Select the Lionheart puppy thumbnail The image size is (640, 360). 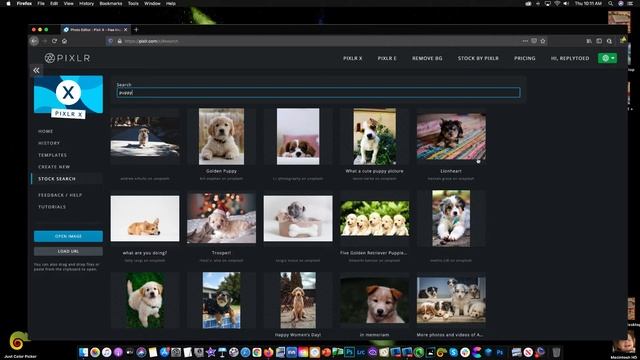tap(451, 136)
